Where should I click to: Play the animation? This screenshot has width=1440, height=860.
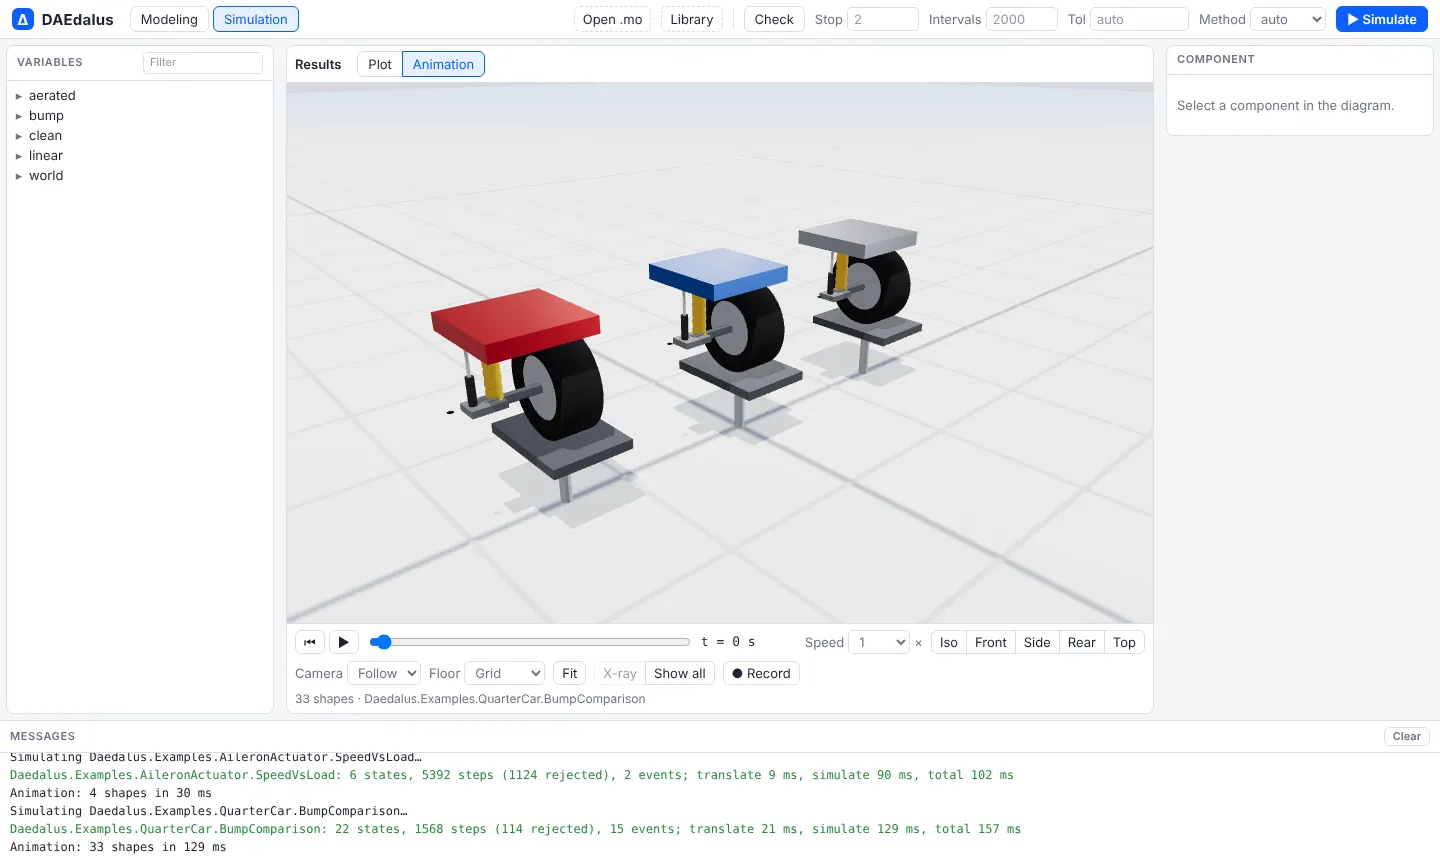pos(343,642)
